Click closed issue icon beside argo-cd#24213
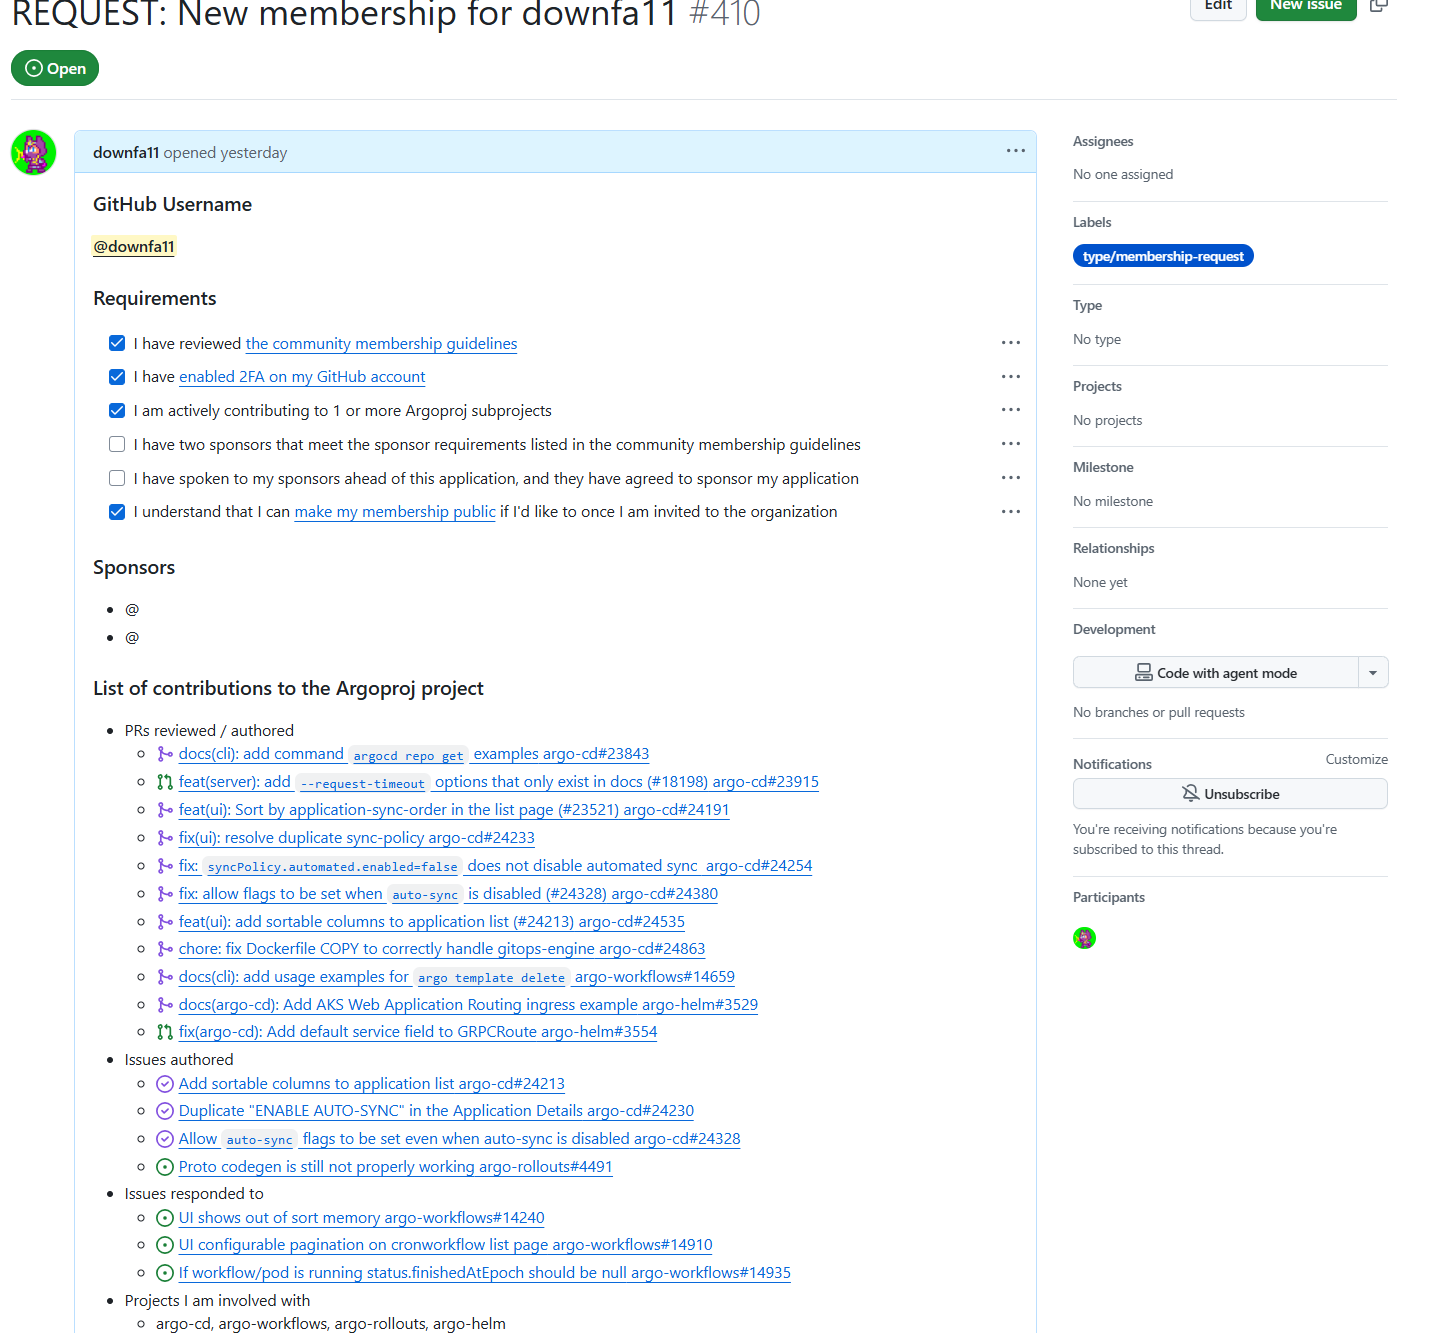Screen dimensions: 1433x1333 tap(165, 1084)
